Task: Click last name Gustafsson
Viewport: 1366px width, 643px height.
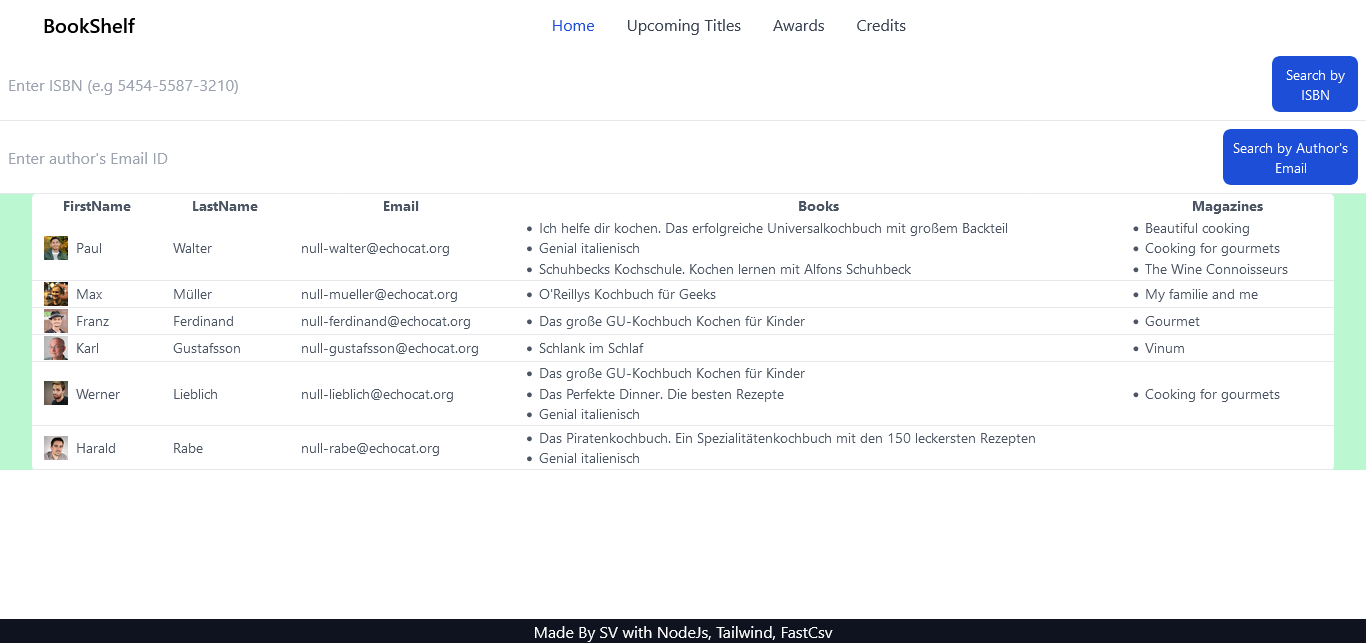Action: click(x=207, y=348)
